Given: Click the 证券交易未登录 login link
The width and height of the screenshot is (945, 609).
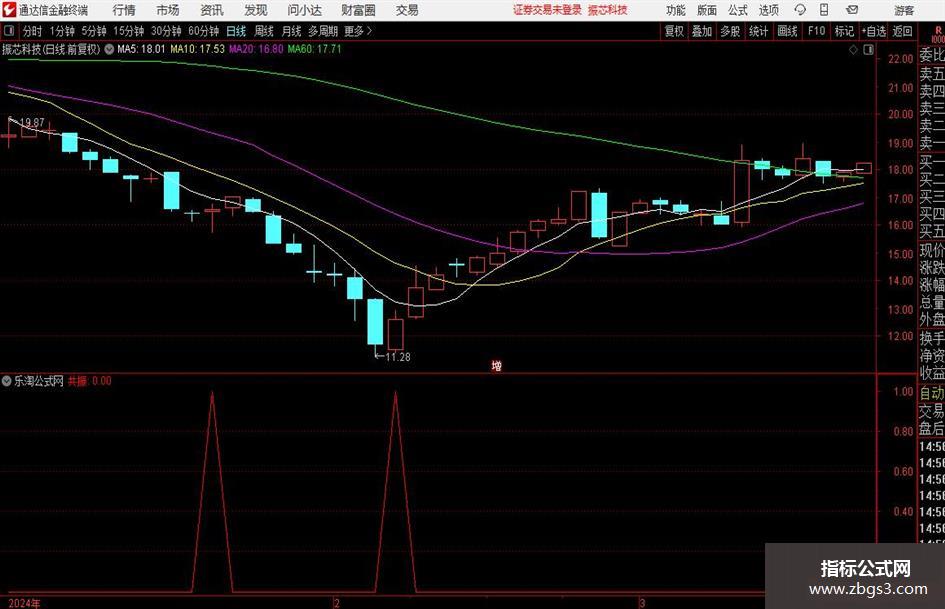Looking at the screenshot, I should 547,10.
